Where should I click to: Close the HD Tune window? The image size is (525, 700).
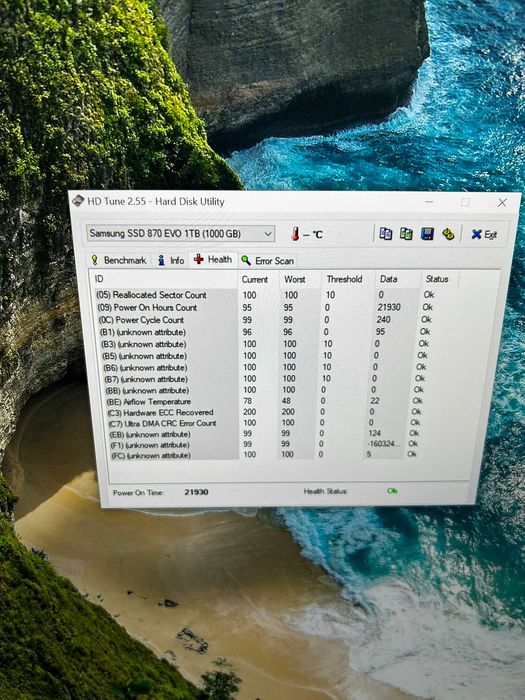pyautogui.click(x=502, y=203)
